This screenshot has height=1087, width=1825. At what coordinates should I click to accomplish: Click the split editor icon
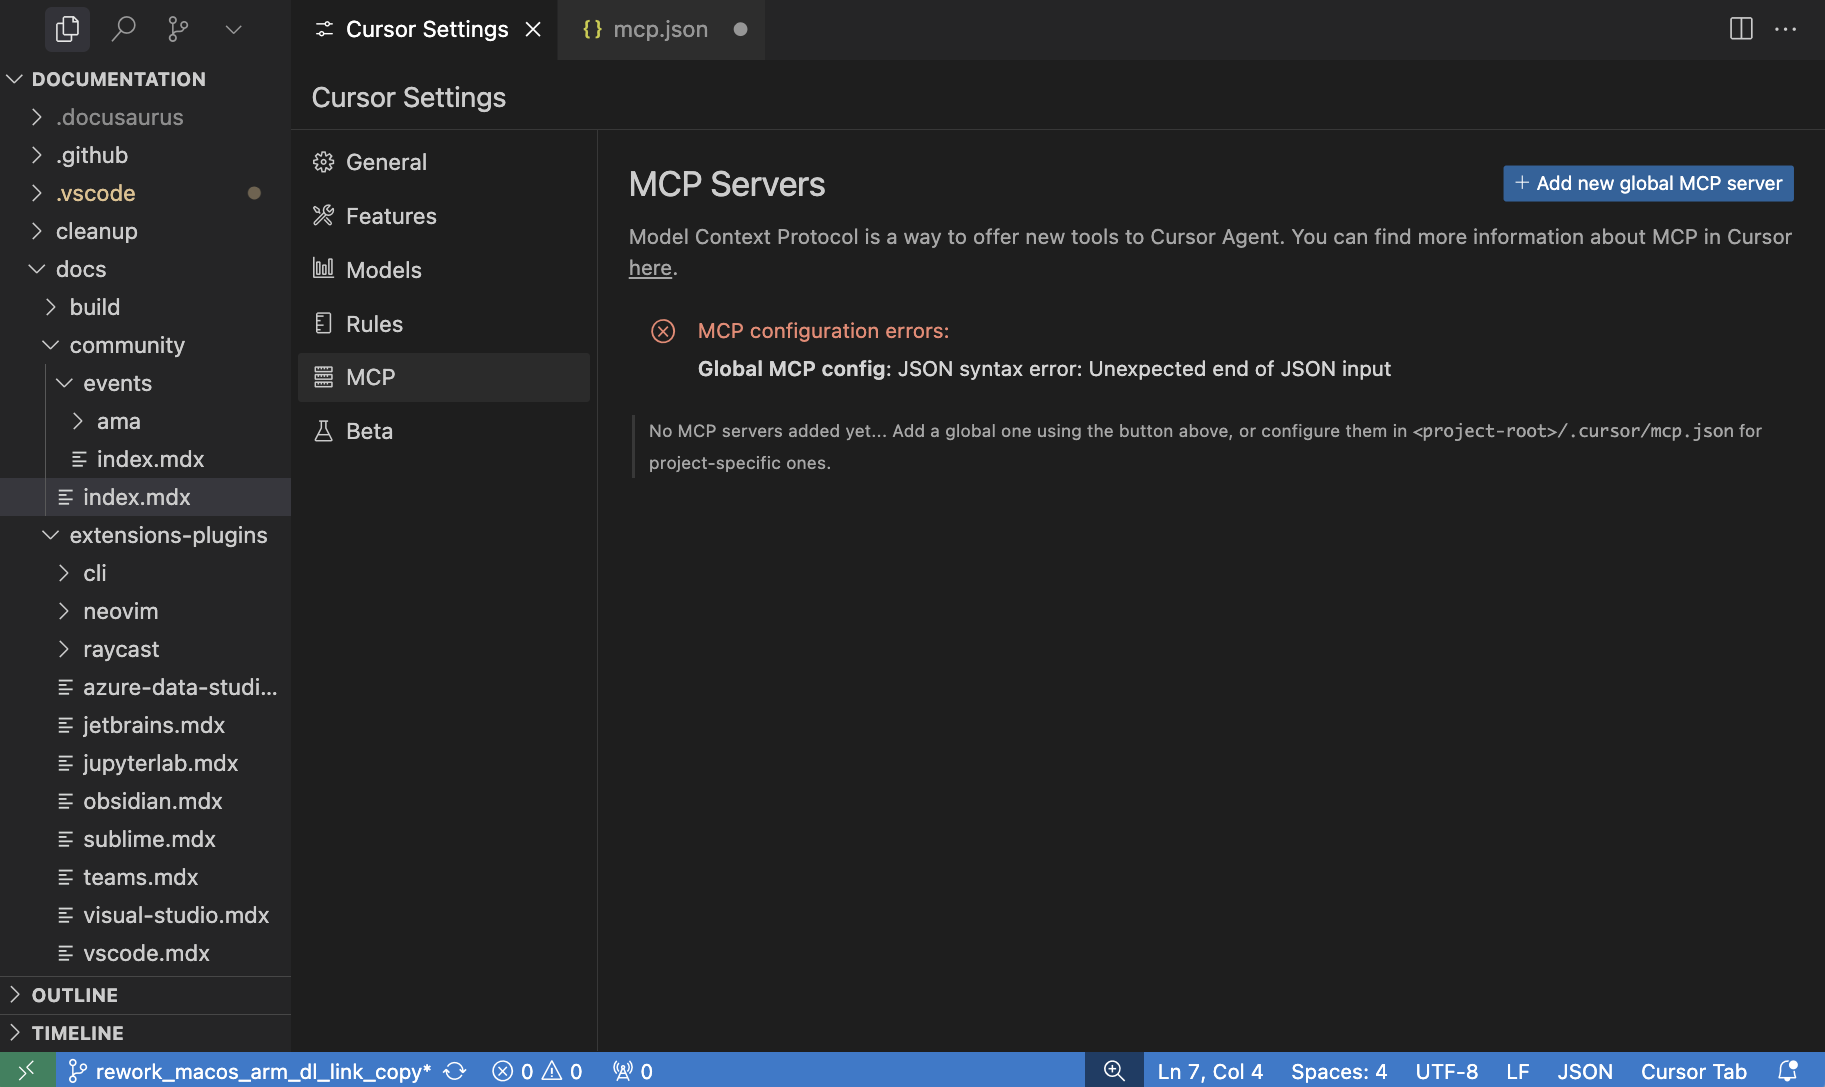(x=1741, y=29)
